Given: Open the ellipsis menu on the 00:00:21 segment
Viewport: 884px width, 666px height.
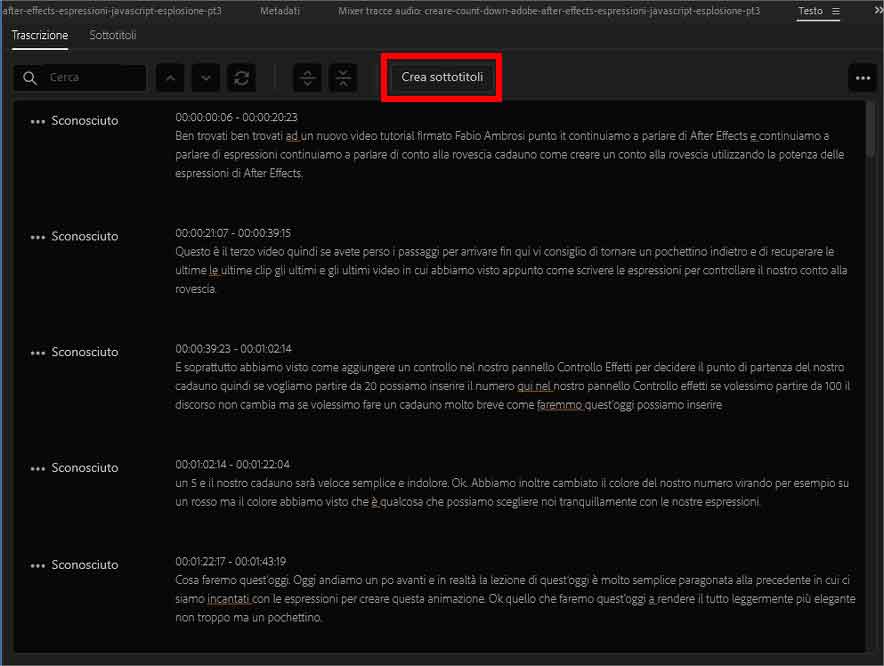Looking at the screenshot, I should pyautogui.click(x=37, y=236).
